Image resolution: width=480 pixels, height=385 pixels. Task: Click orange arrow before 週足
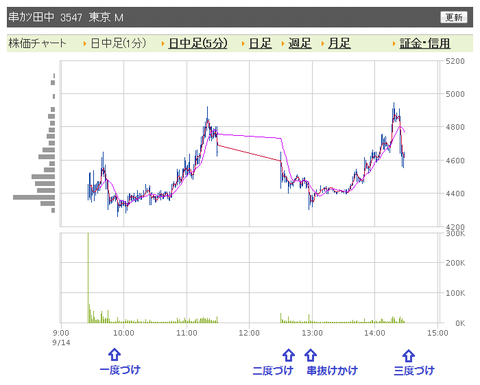tap(283, 44)
